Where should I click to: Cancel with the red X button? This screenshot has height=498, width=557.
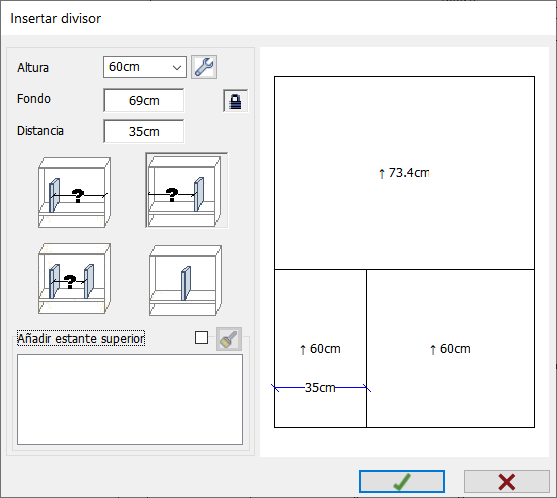tap(507, 482)
